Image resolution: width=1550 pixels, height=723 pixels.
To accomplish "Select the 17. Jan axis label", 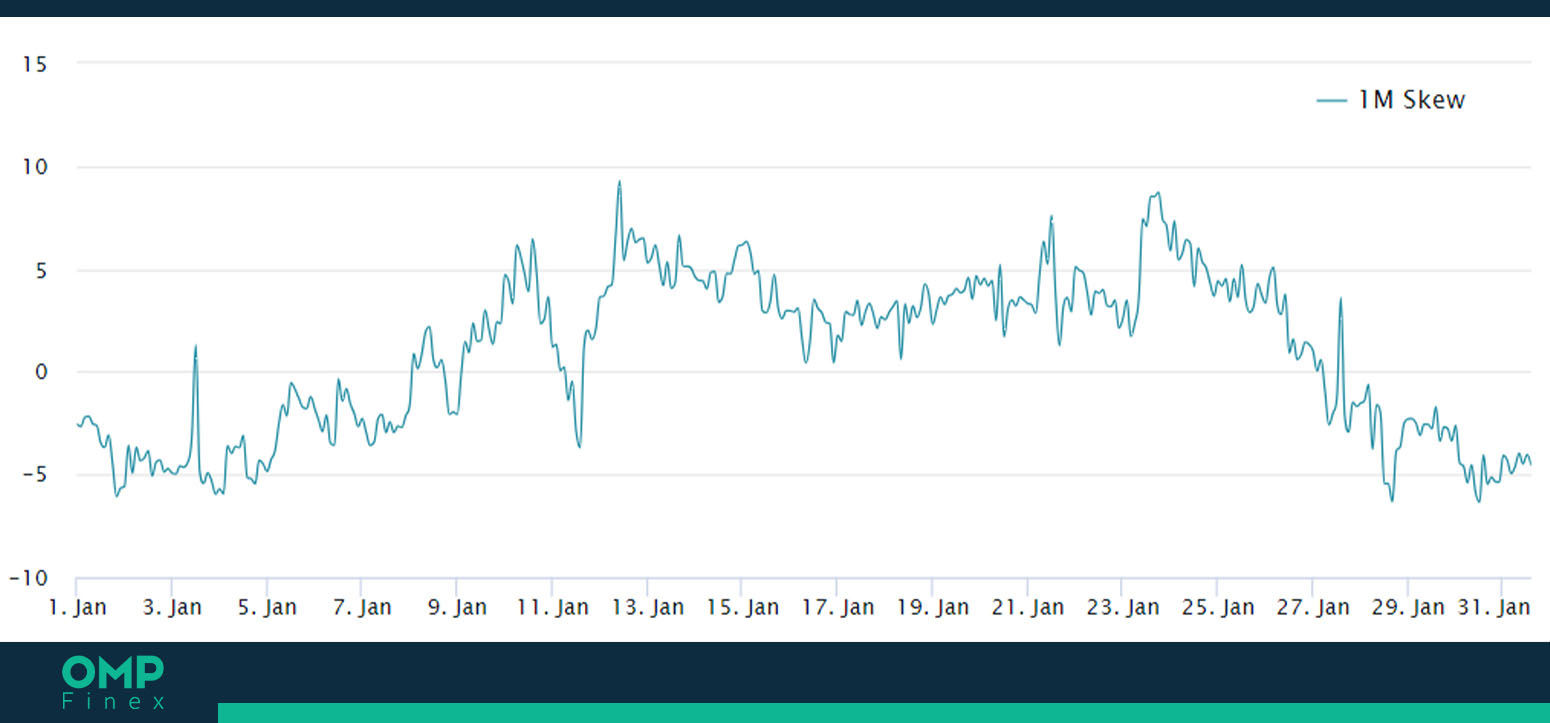I will tap(836, 607).
